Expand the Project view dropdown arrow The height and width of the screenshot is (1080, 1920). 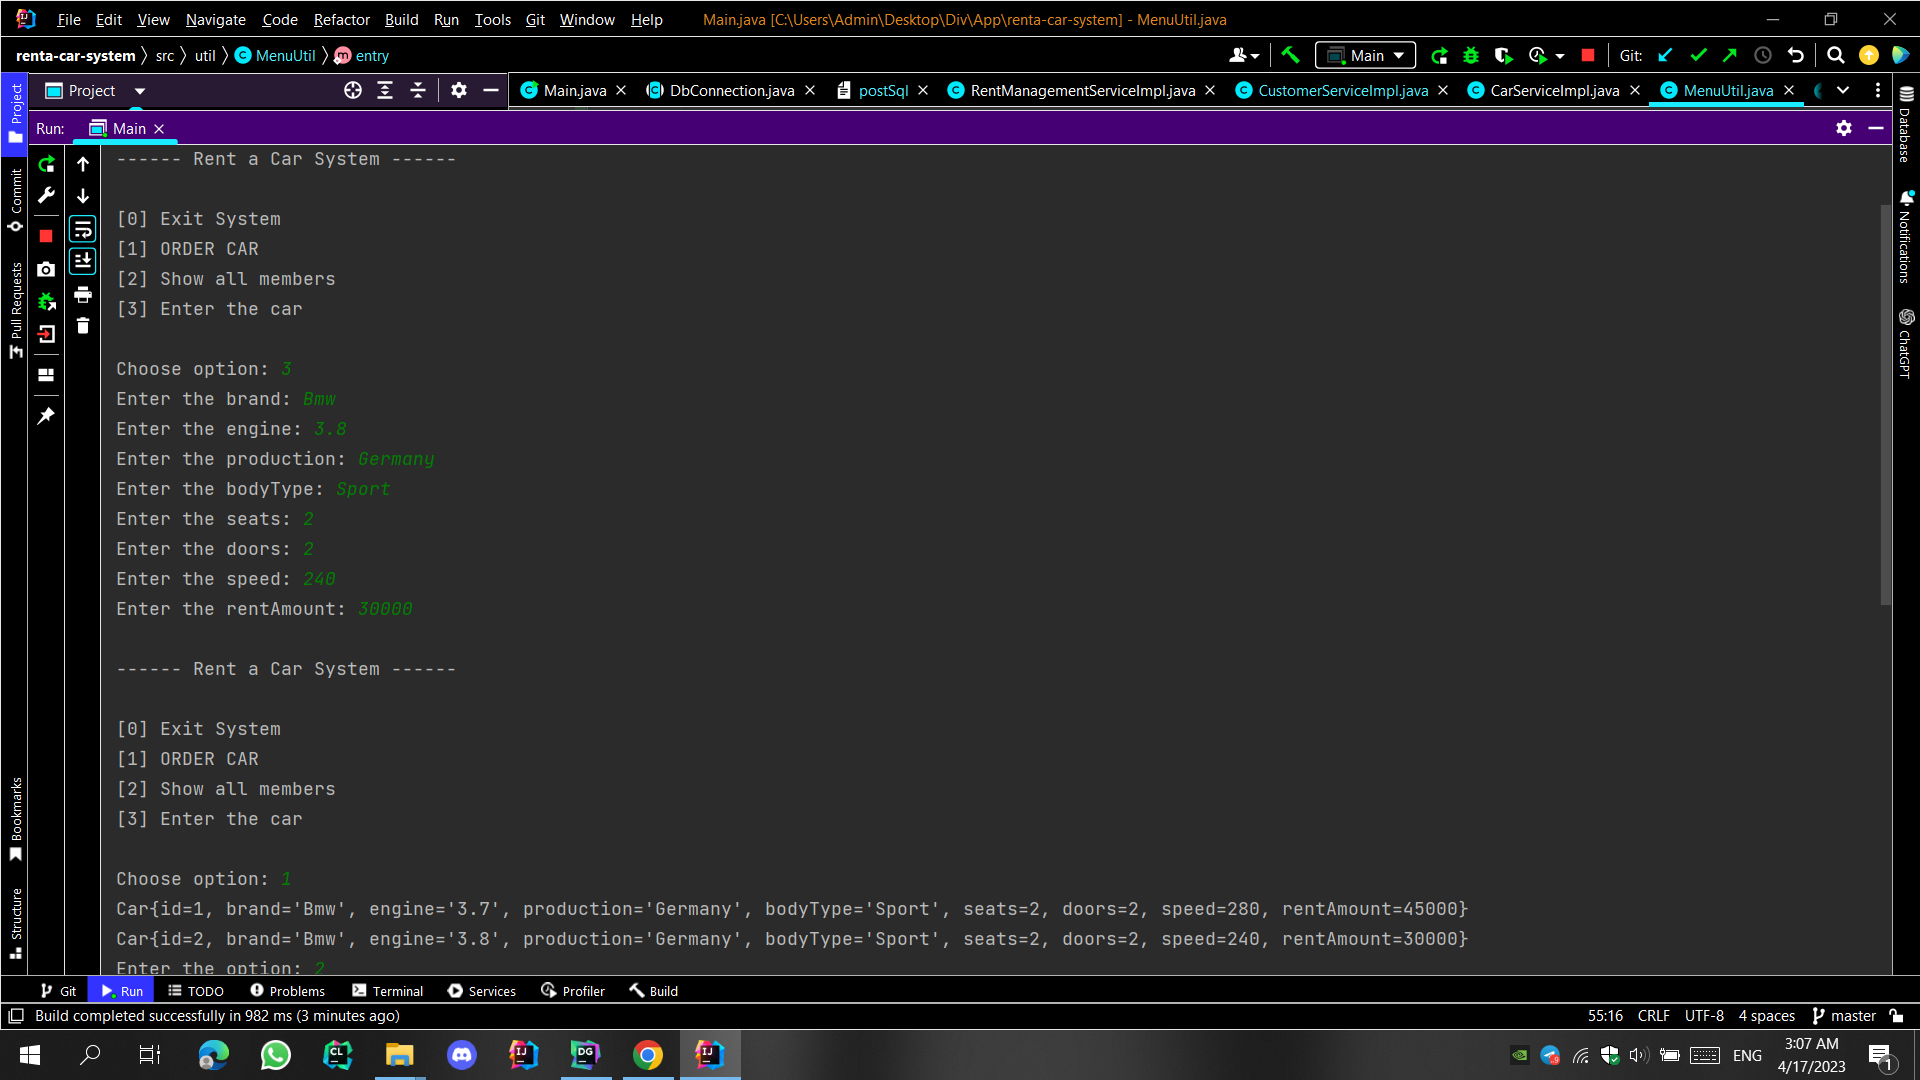[x=140, y=91]
